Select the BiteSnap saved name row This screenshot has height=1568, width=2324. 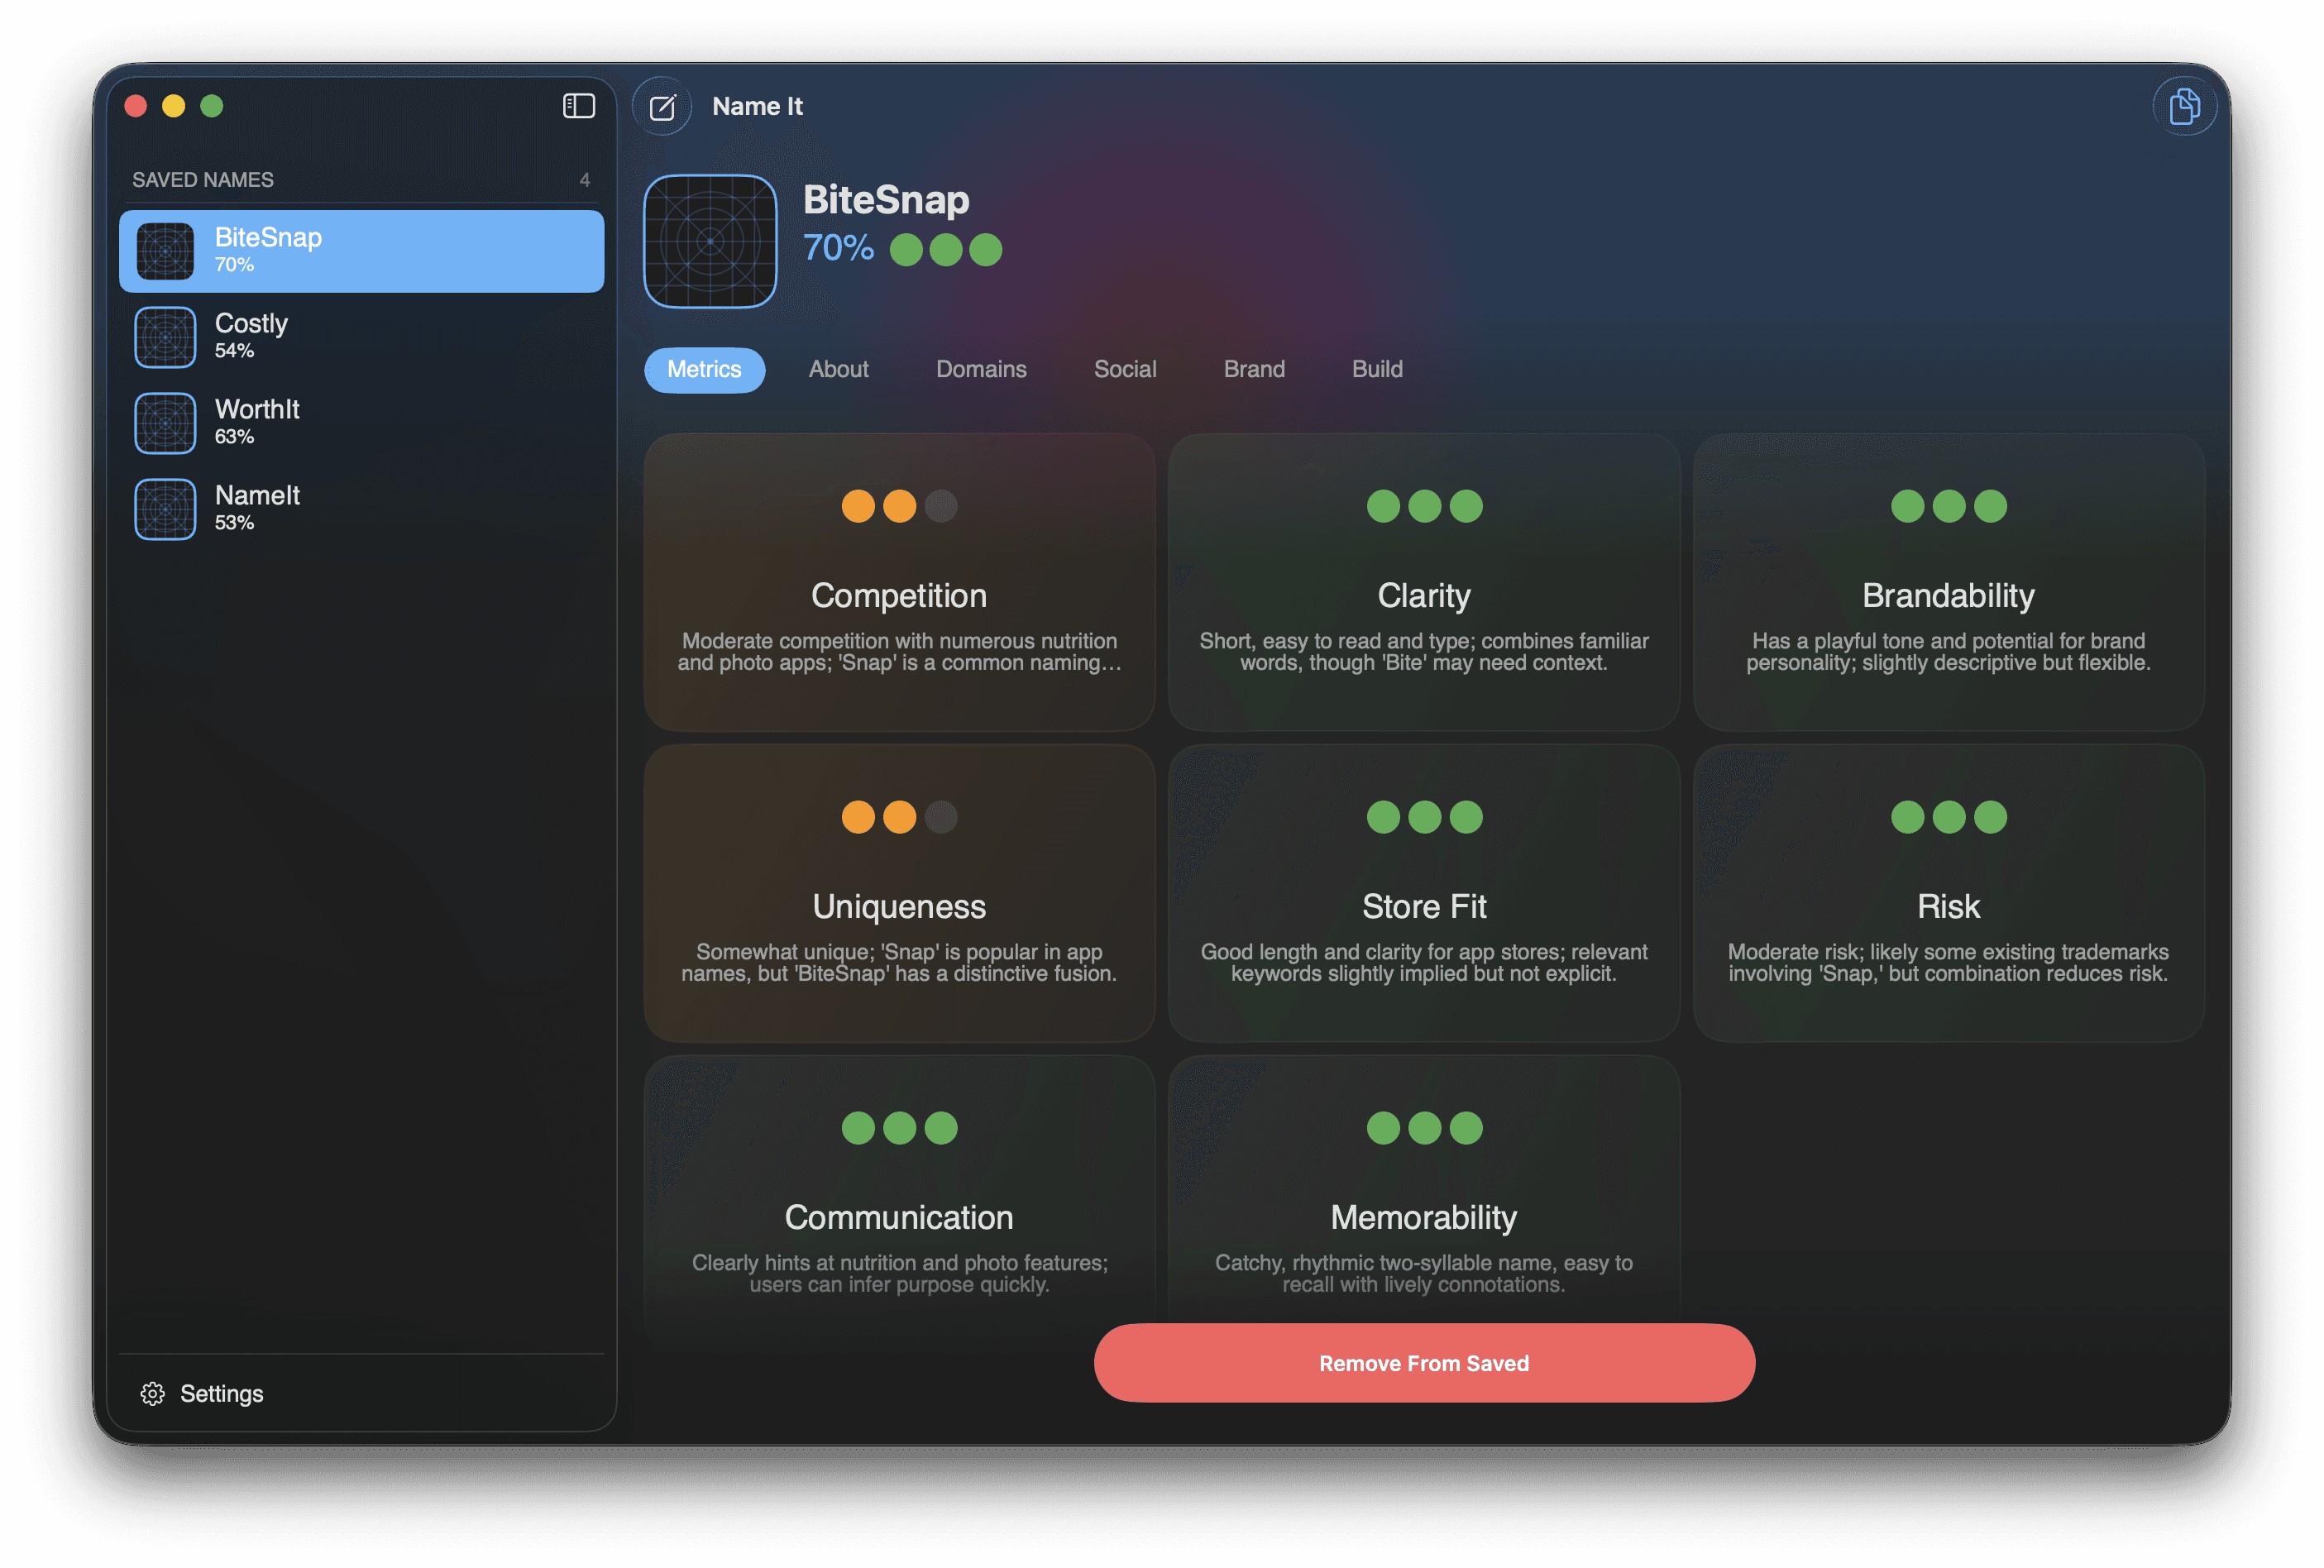[361, 251]
